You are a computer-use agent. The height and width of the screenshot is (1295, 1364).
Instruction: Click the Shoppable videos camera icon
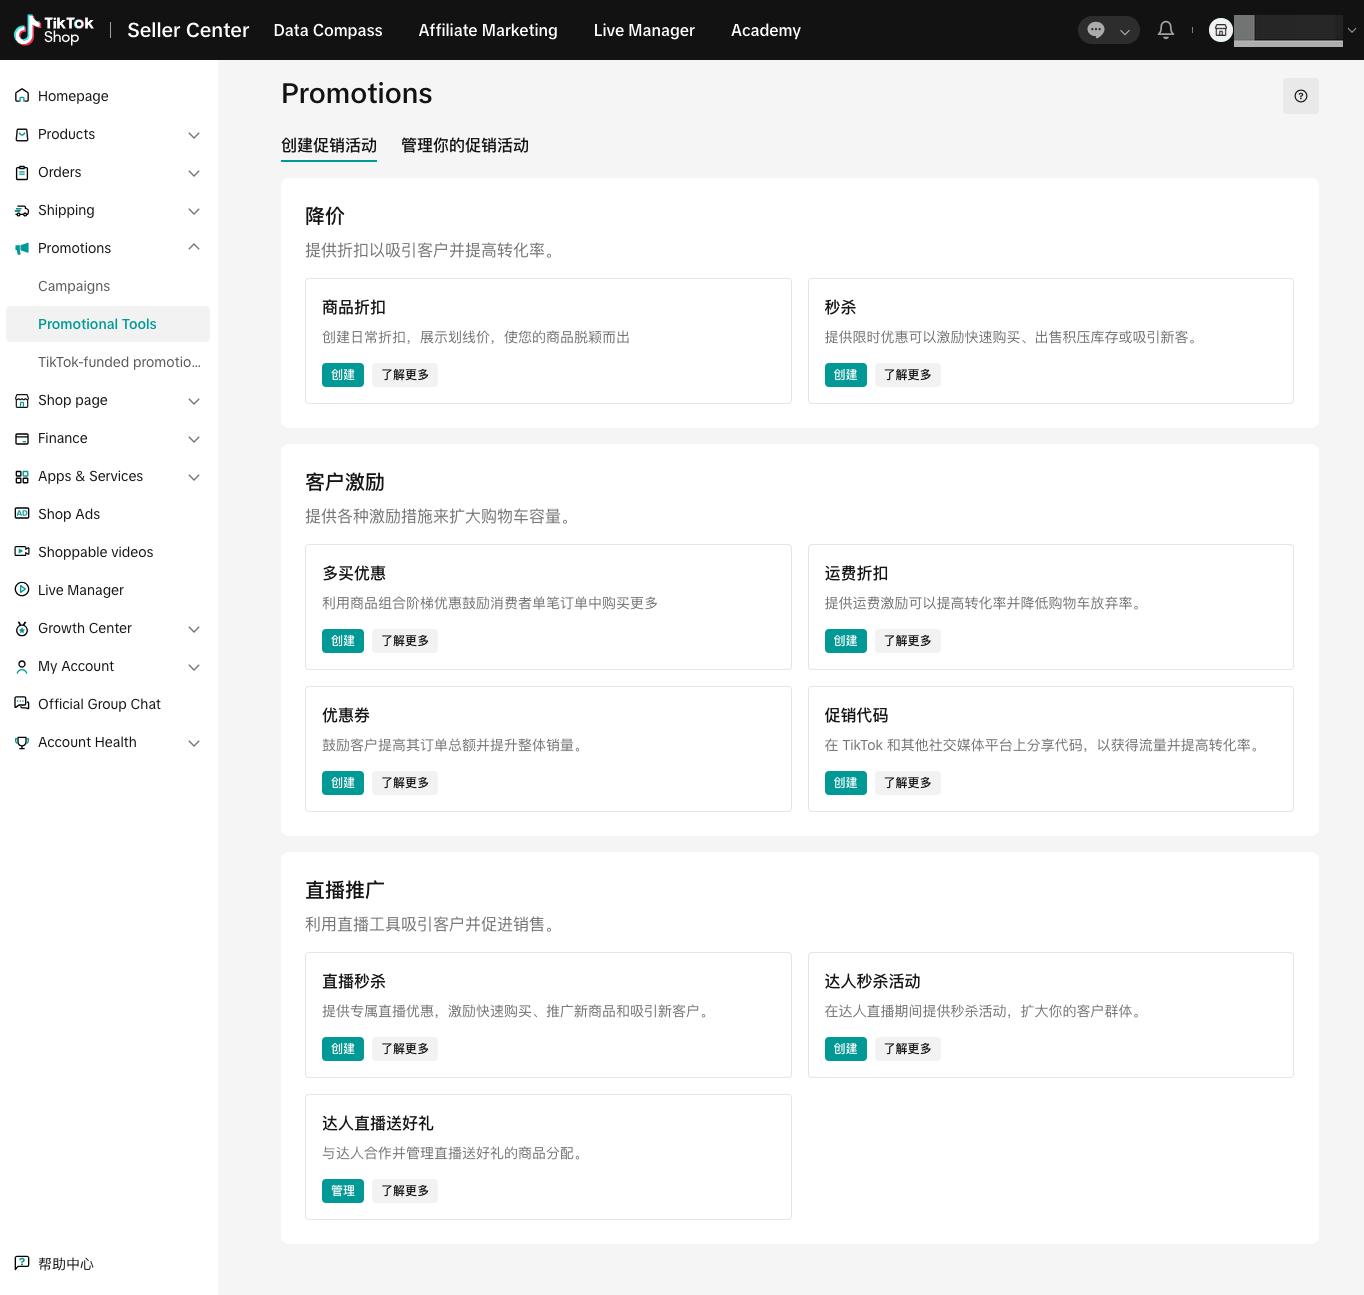(x=22, y=552)
